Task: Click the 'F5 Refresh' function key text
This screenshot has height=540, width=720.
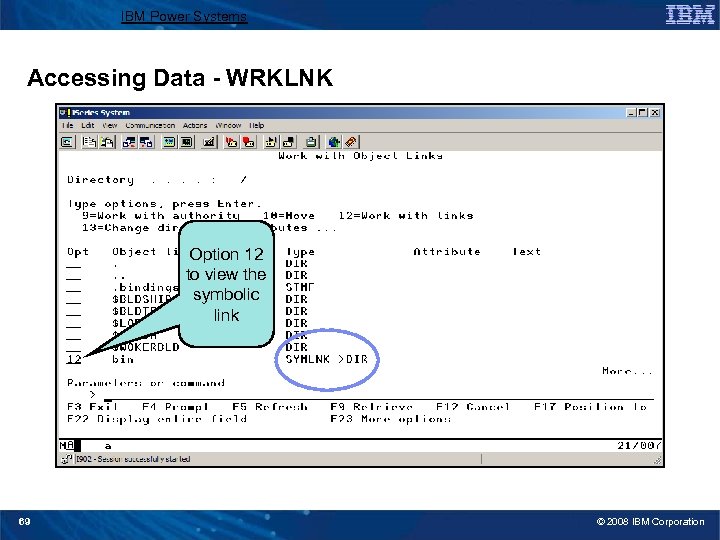Action: click(270, 407)
